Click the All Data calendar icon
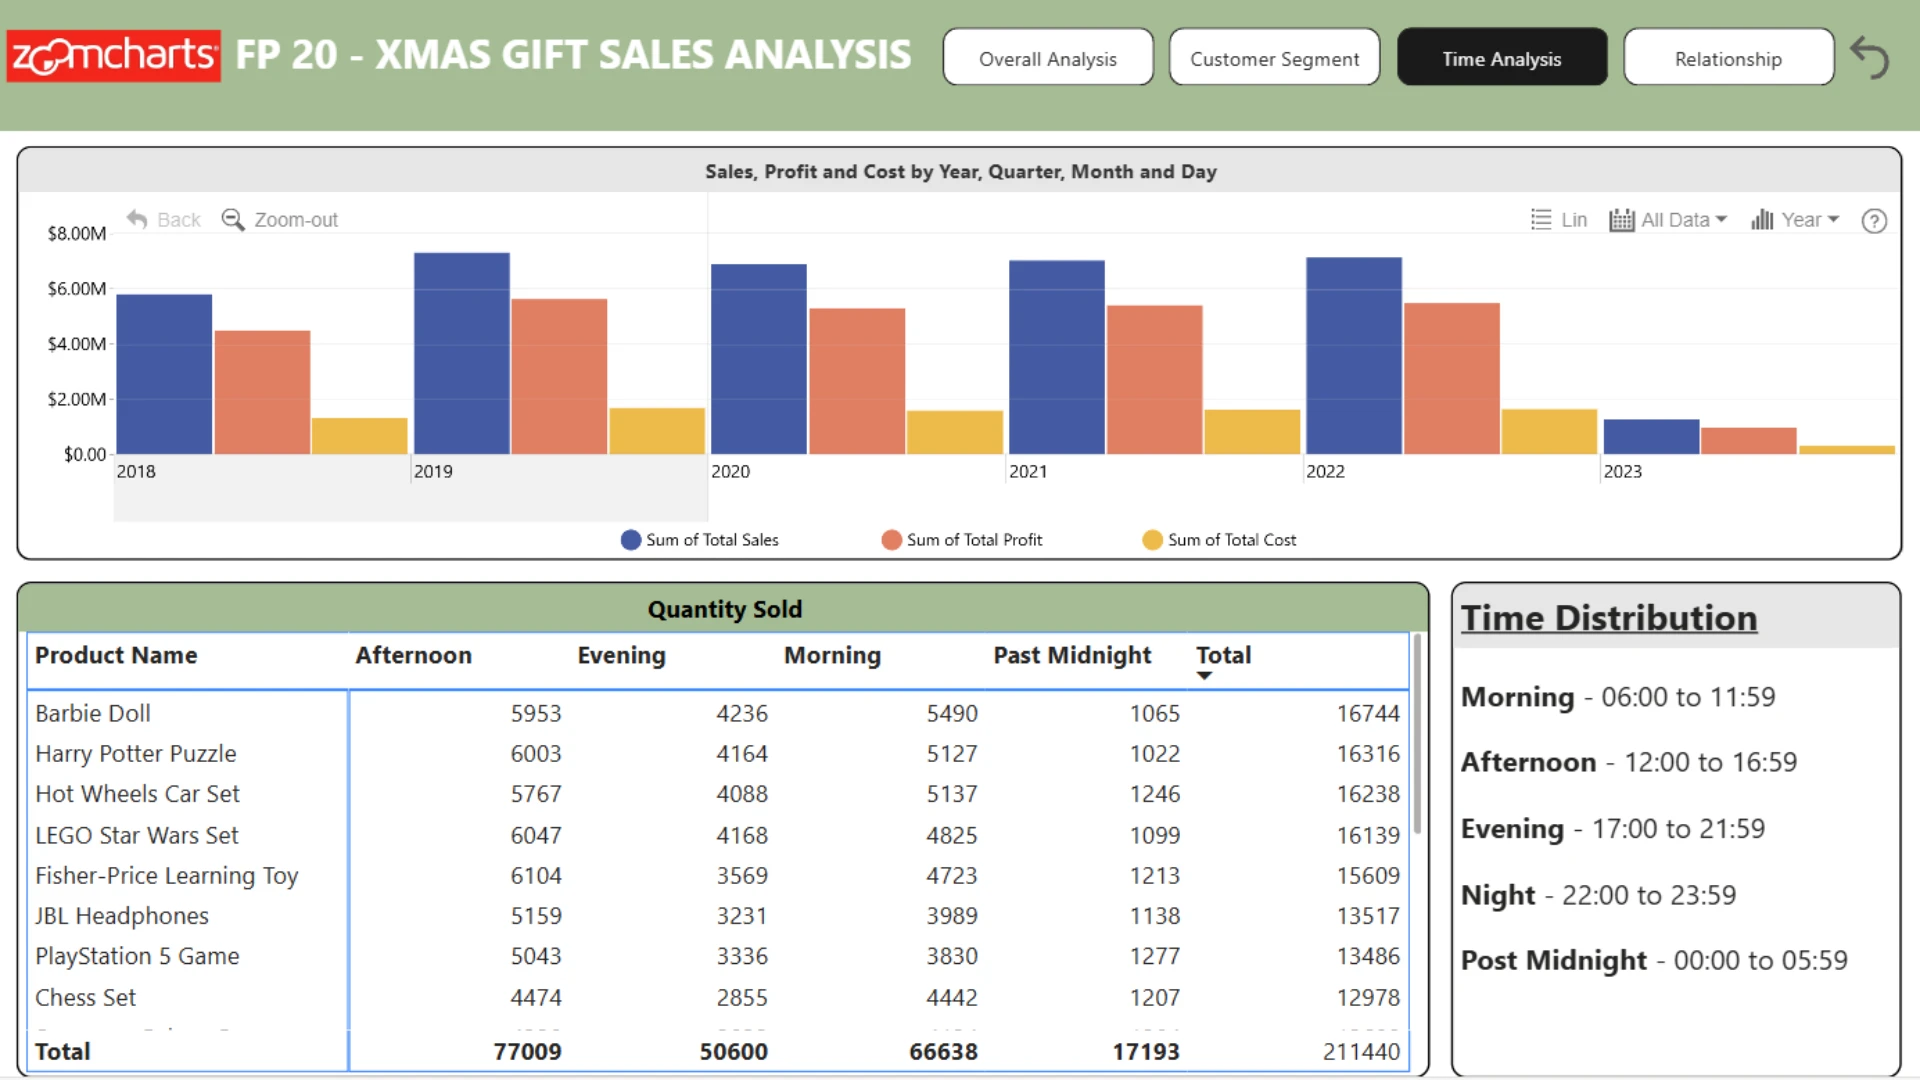This screenshot has height=1080, width=1920. tap(1621, 219)
